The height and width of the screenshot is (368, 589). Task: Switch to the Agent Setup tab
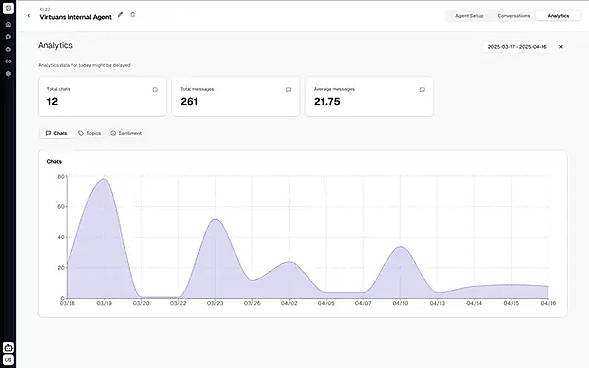(x=469, y=16)
